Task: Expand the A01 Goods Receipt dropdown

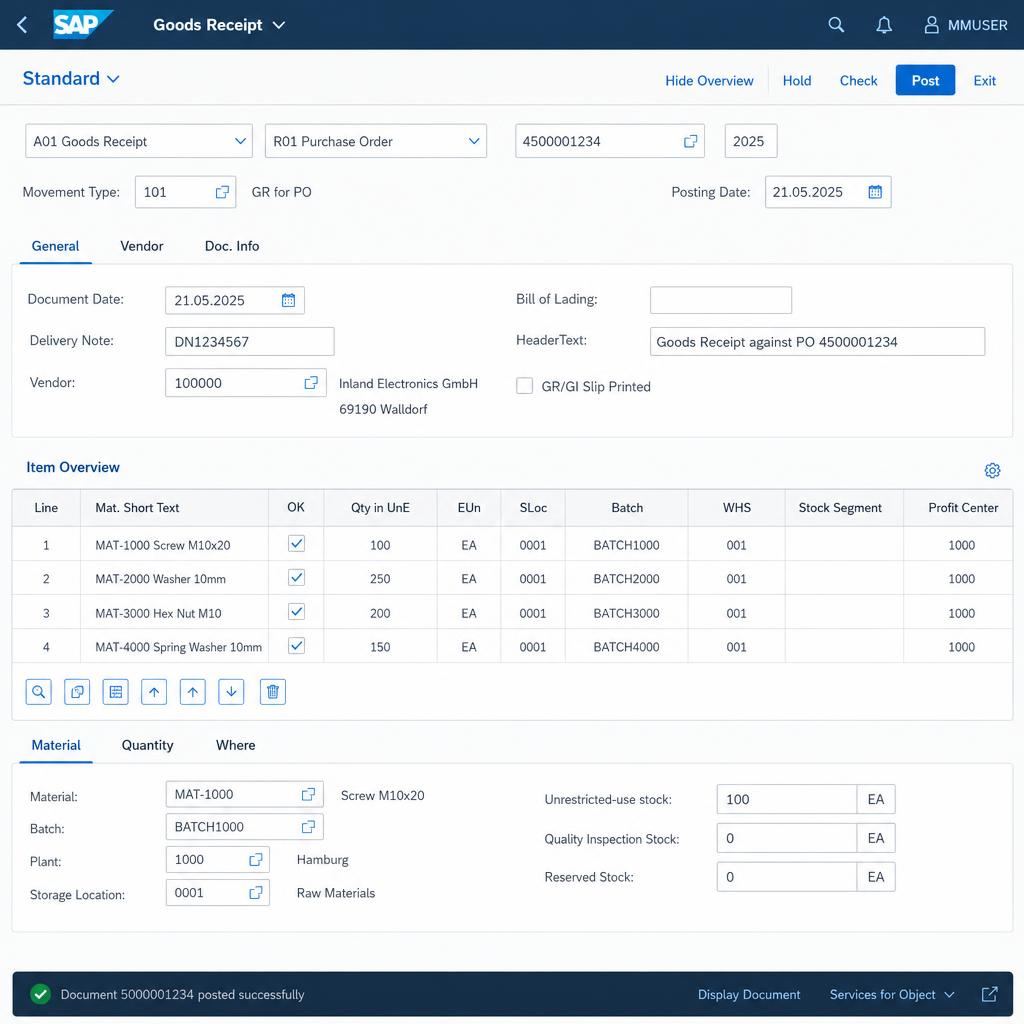Action: 138,141
